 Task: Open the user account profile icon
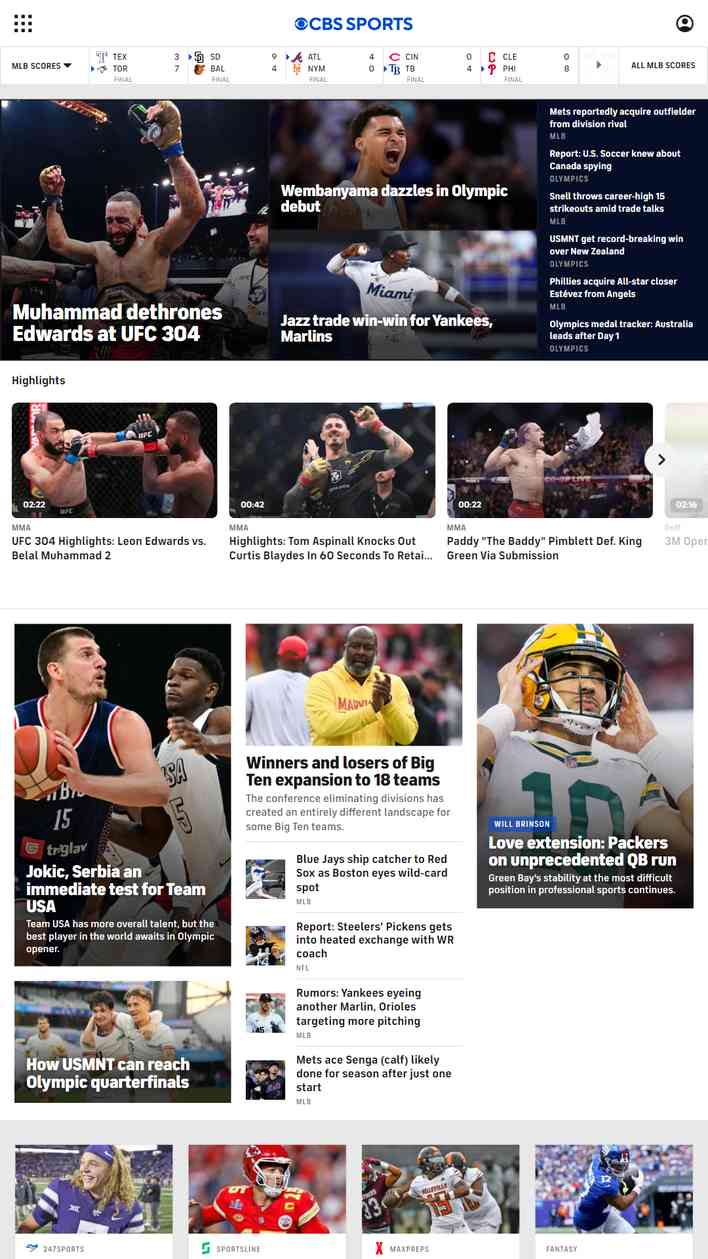tap(684, 23)
